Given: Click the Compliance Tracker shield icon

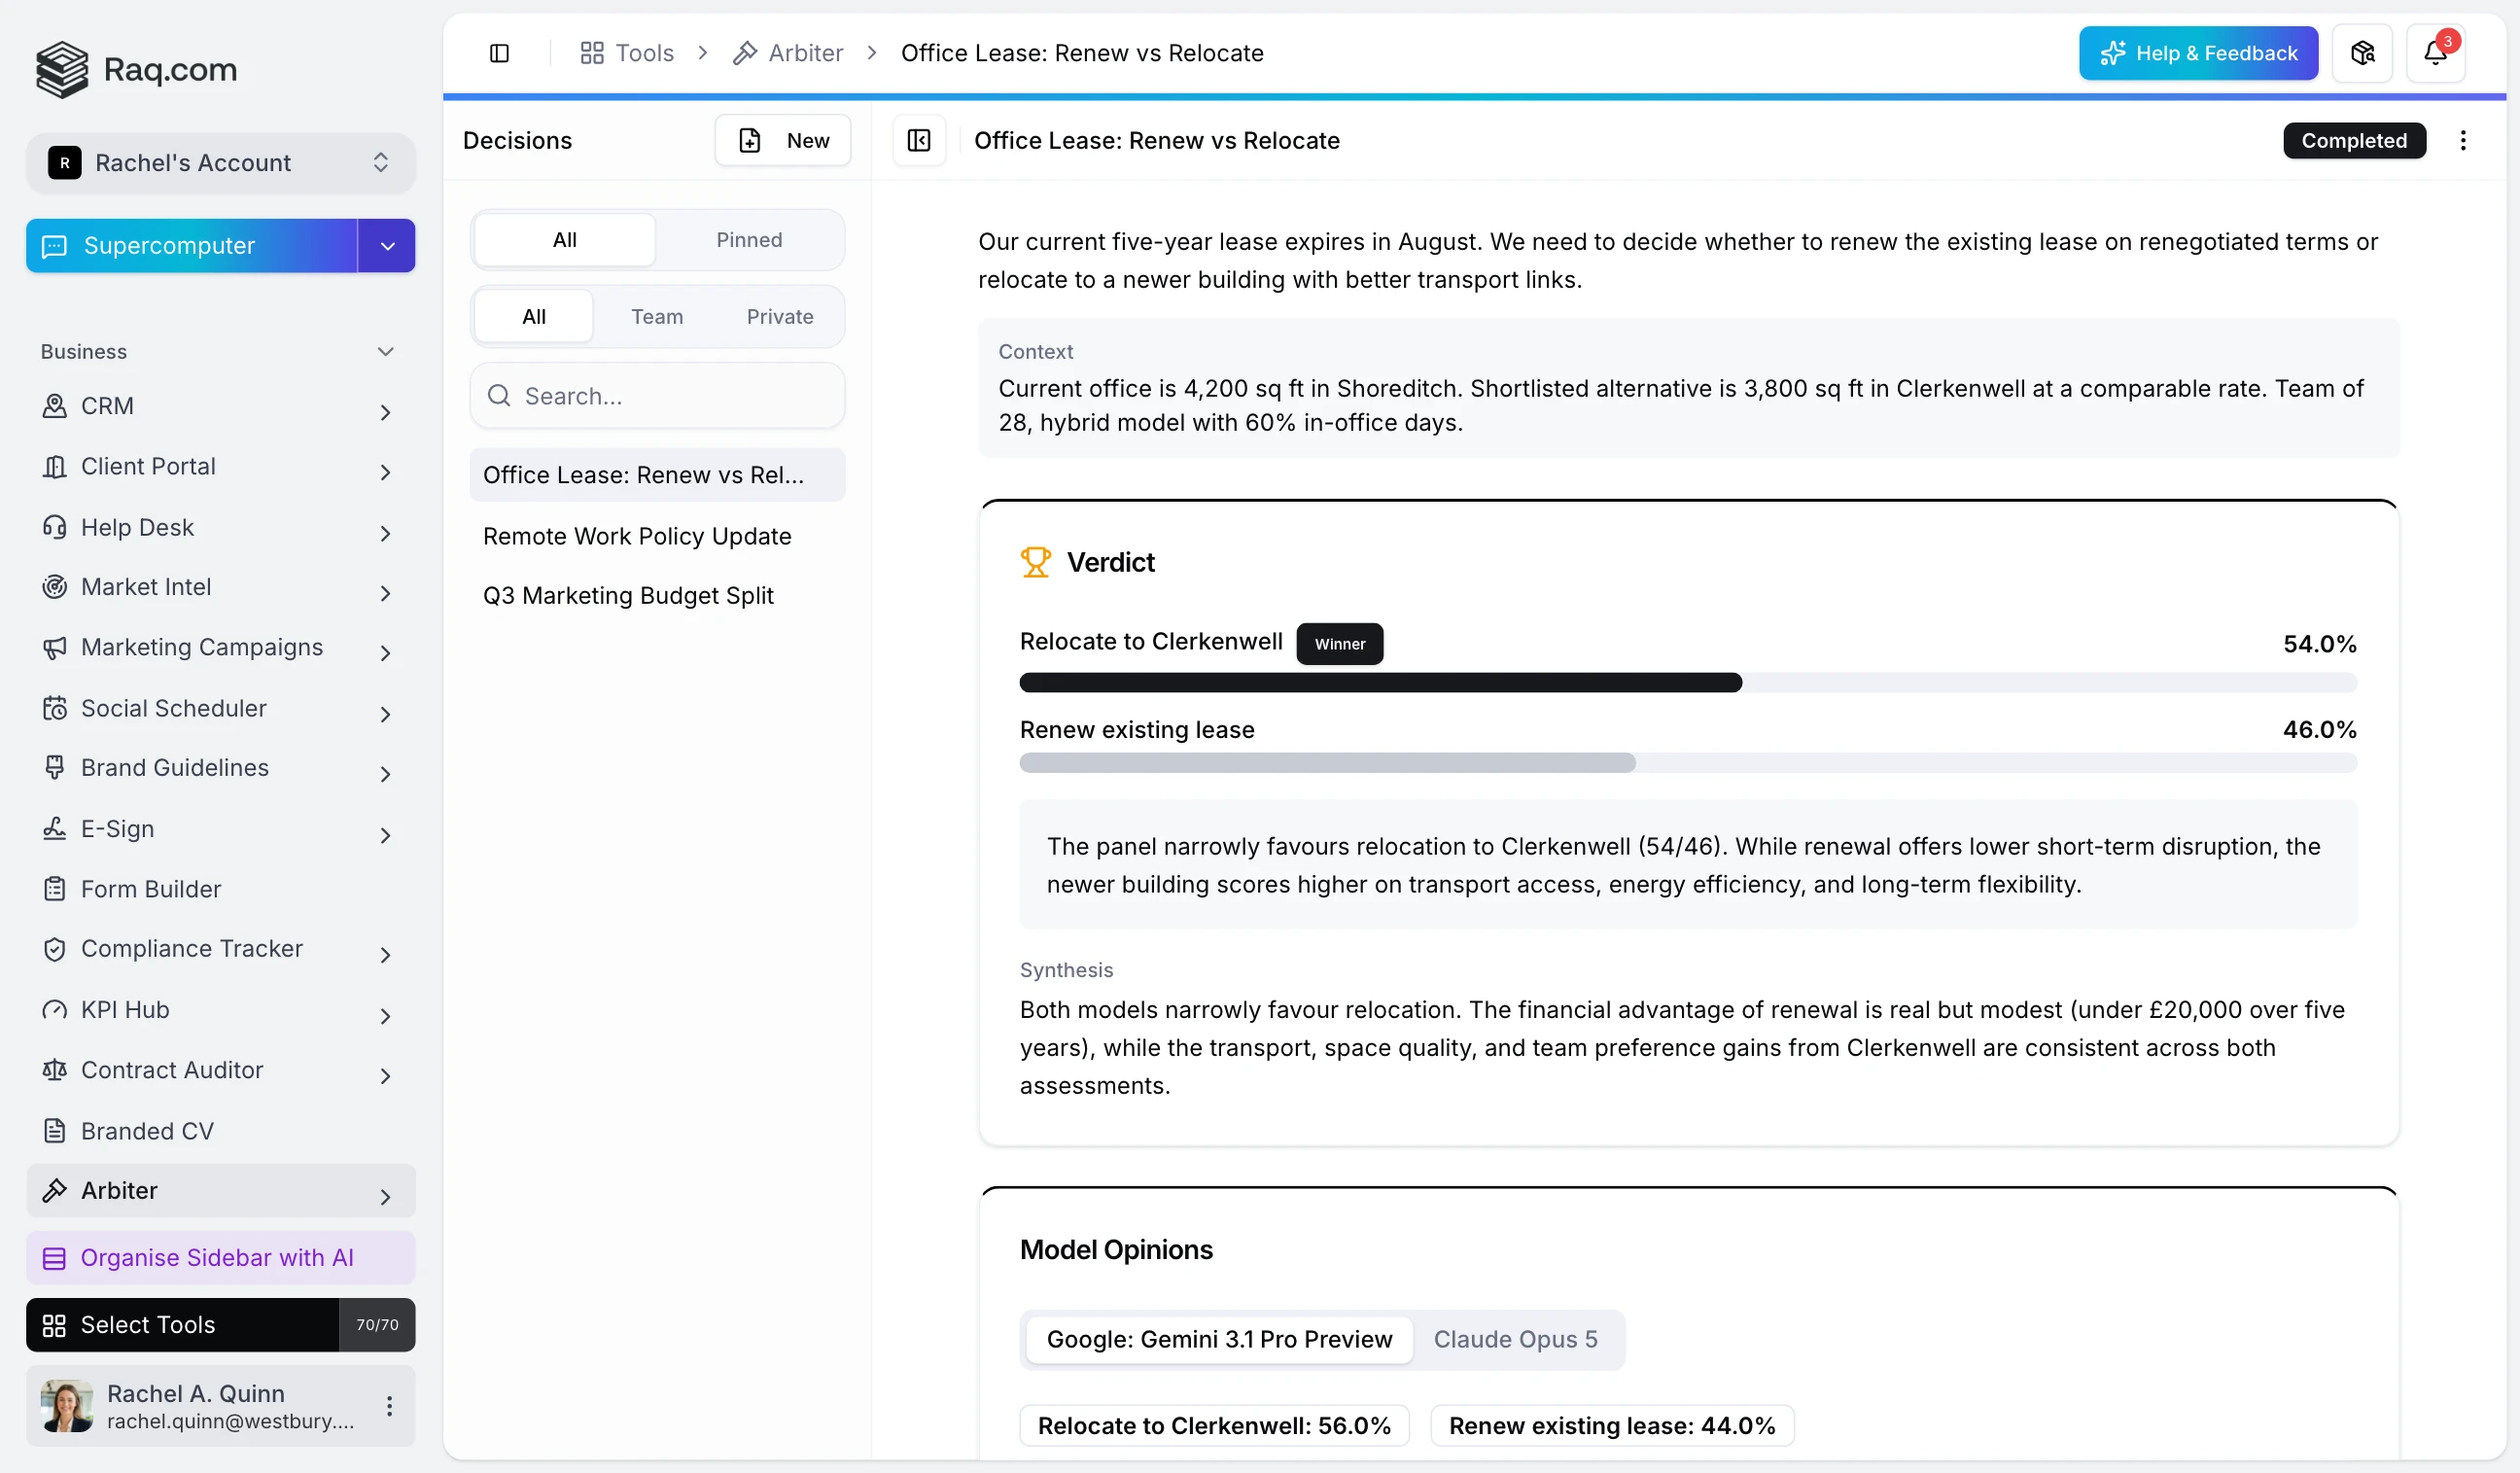Looking at the screenshot, I should (x=55, y=949).
